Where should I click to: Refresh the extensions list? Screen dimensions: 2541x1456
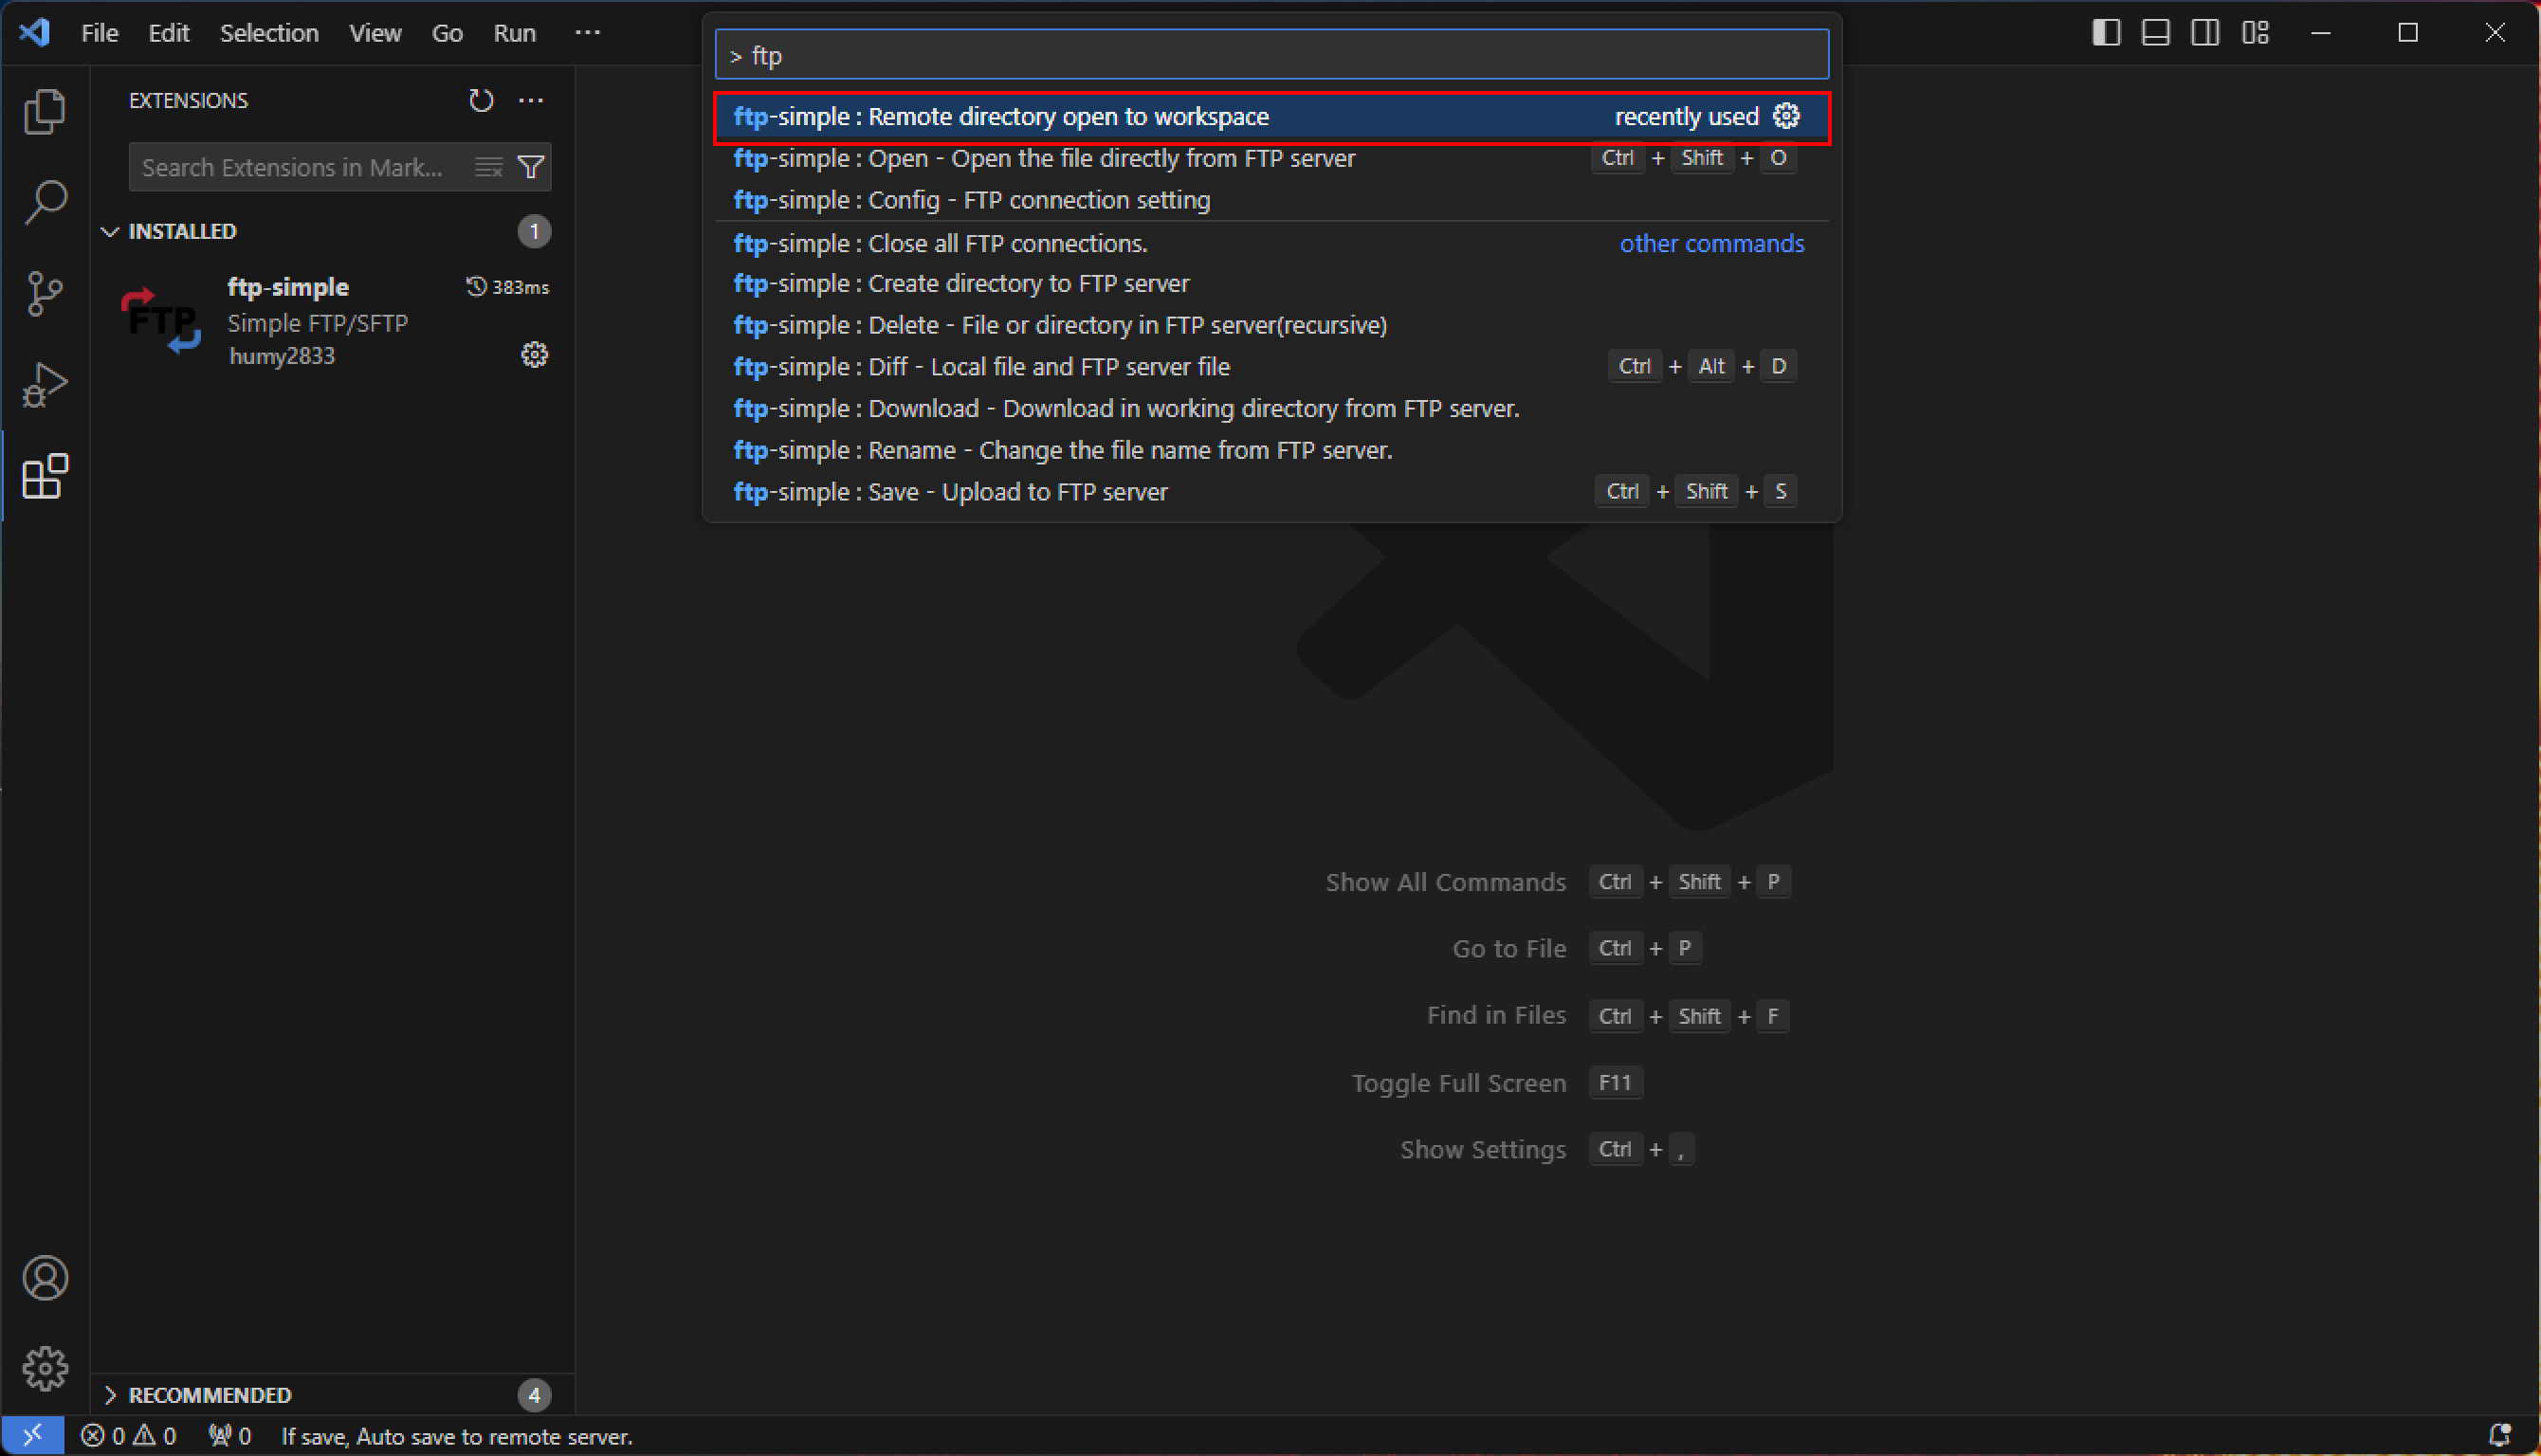(x=481, y=100)
